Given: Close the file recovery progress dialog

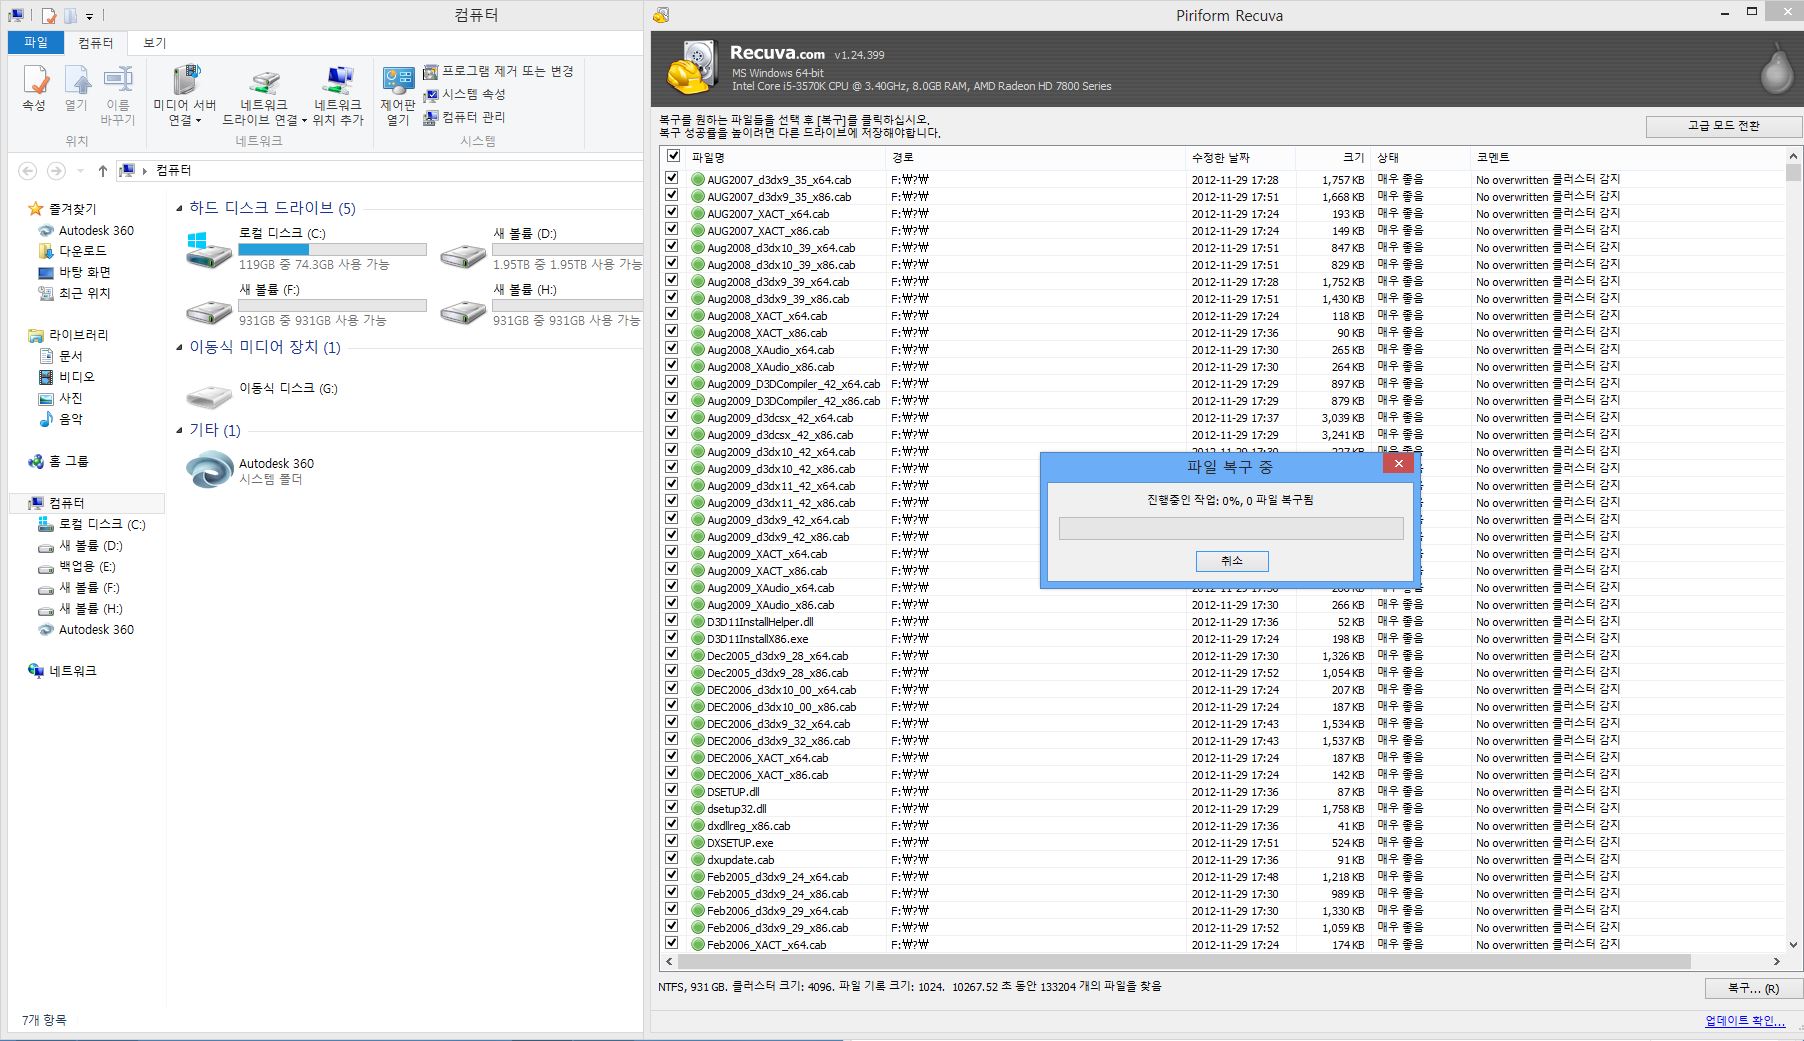Looking at the screenshot, I should (1398, 463).
